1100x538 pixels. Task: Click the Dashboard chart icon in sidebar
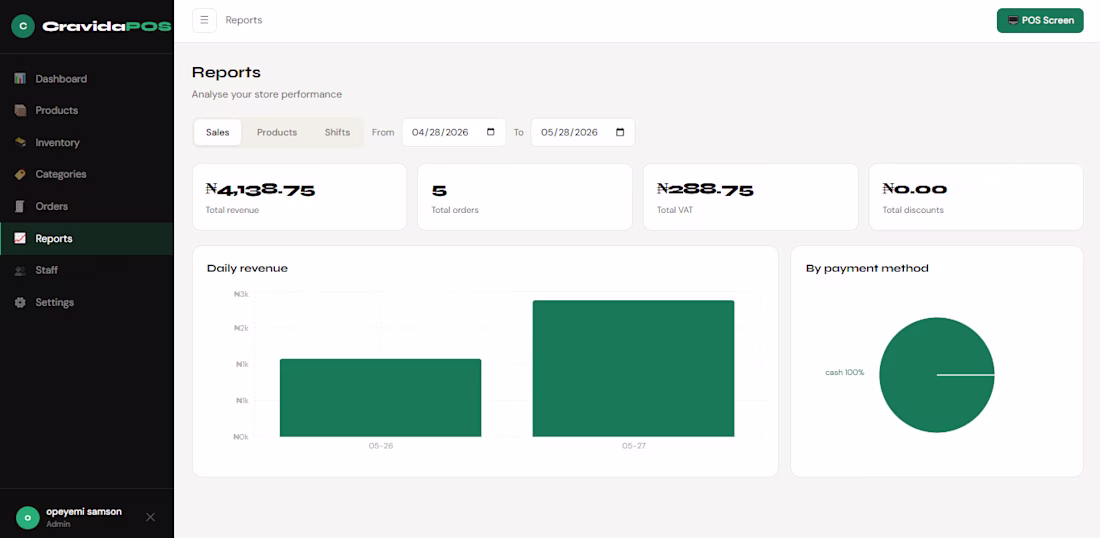20,79
